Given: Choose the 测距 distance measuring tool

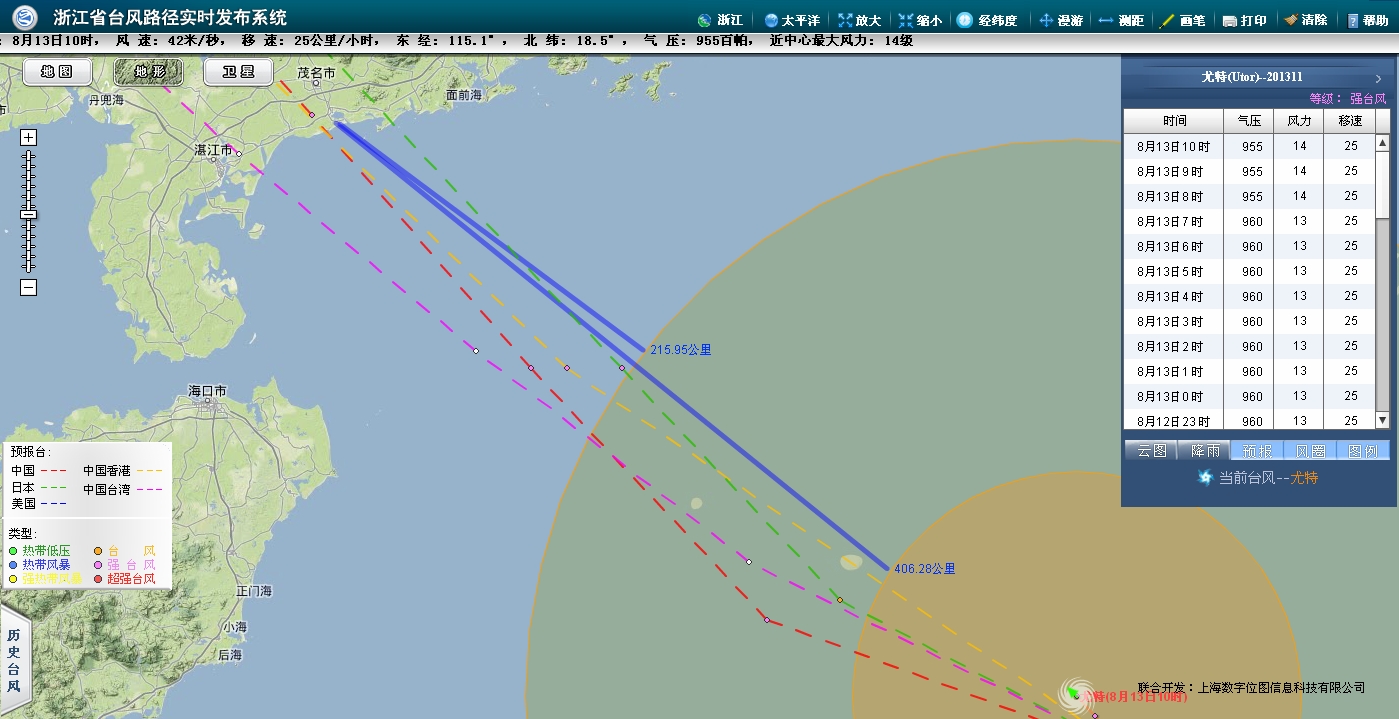Looking at the screenshot, I should coord(1106,20).
